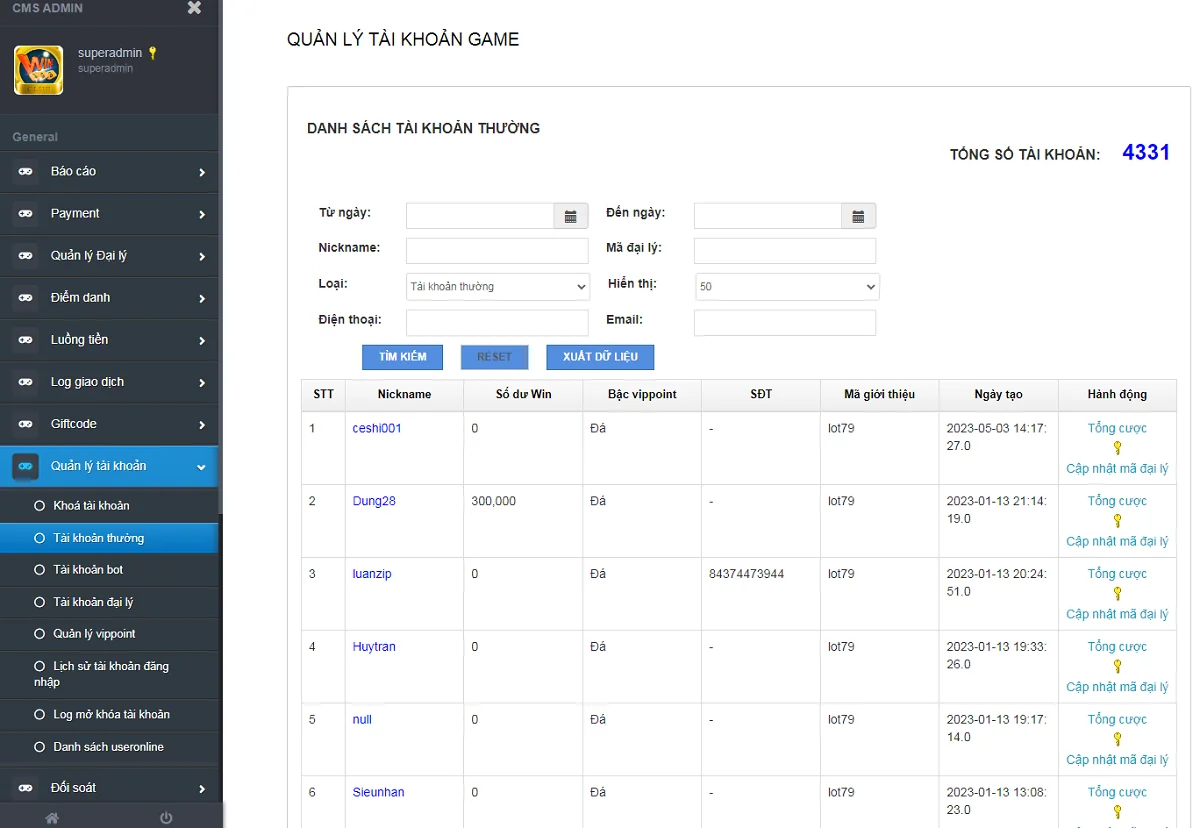Click the key icon in ceshi001 row
The height and width of the screenshot is (828, 1200).
point(1117,448)
